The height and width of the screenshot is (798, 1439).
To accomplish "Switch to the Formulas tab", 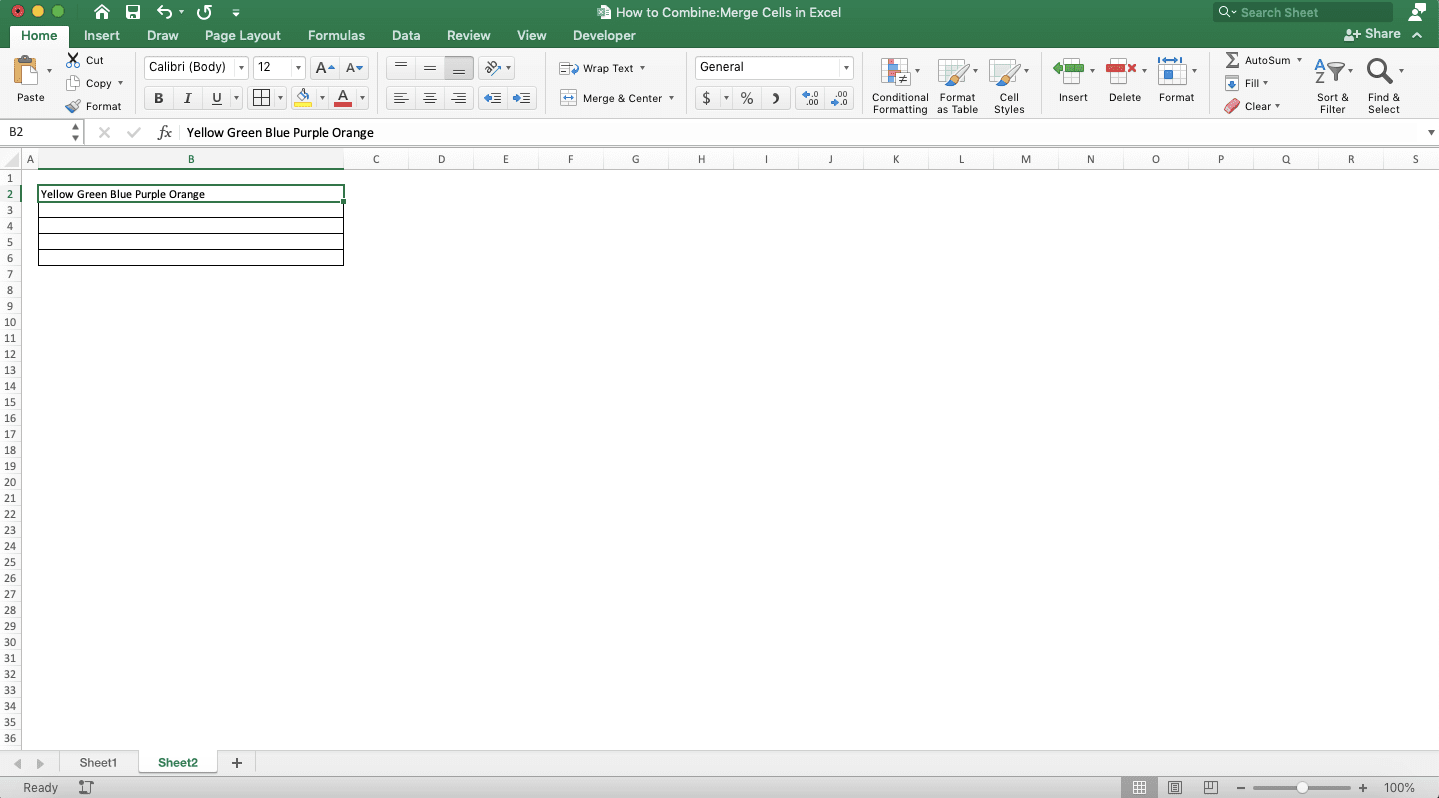I will (336, 35).
